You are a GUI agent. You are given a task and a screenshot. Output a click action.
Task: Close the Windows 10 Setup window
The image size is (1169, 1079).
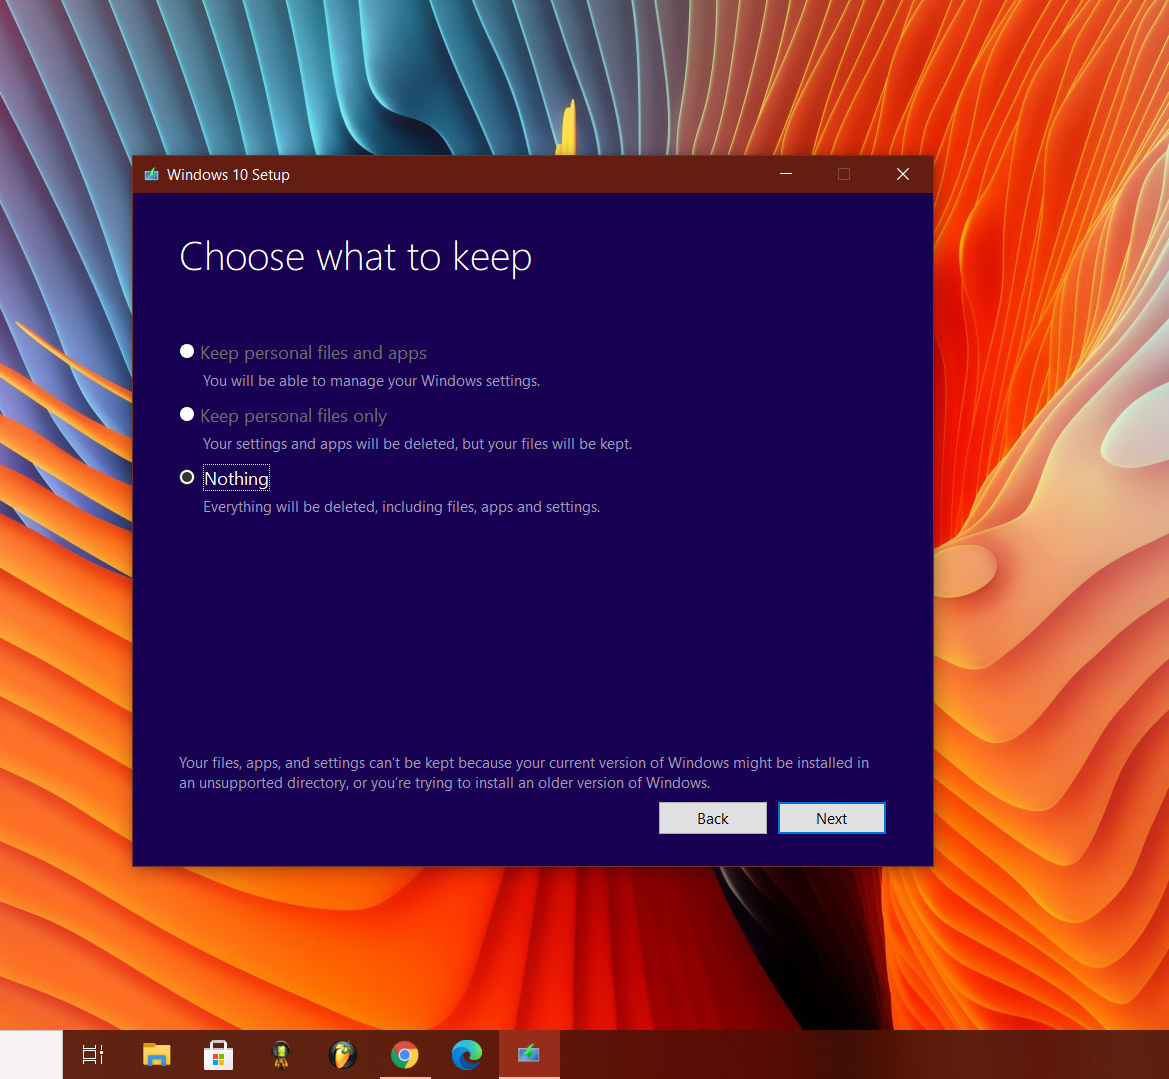pyautogui.click(x=903, y=174)
